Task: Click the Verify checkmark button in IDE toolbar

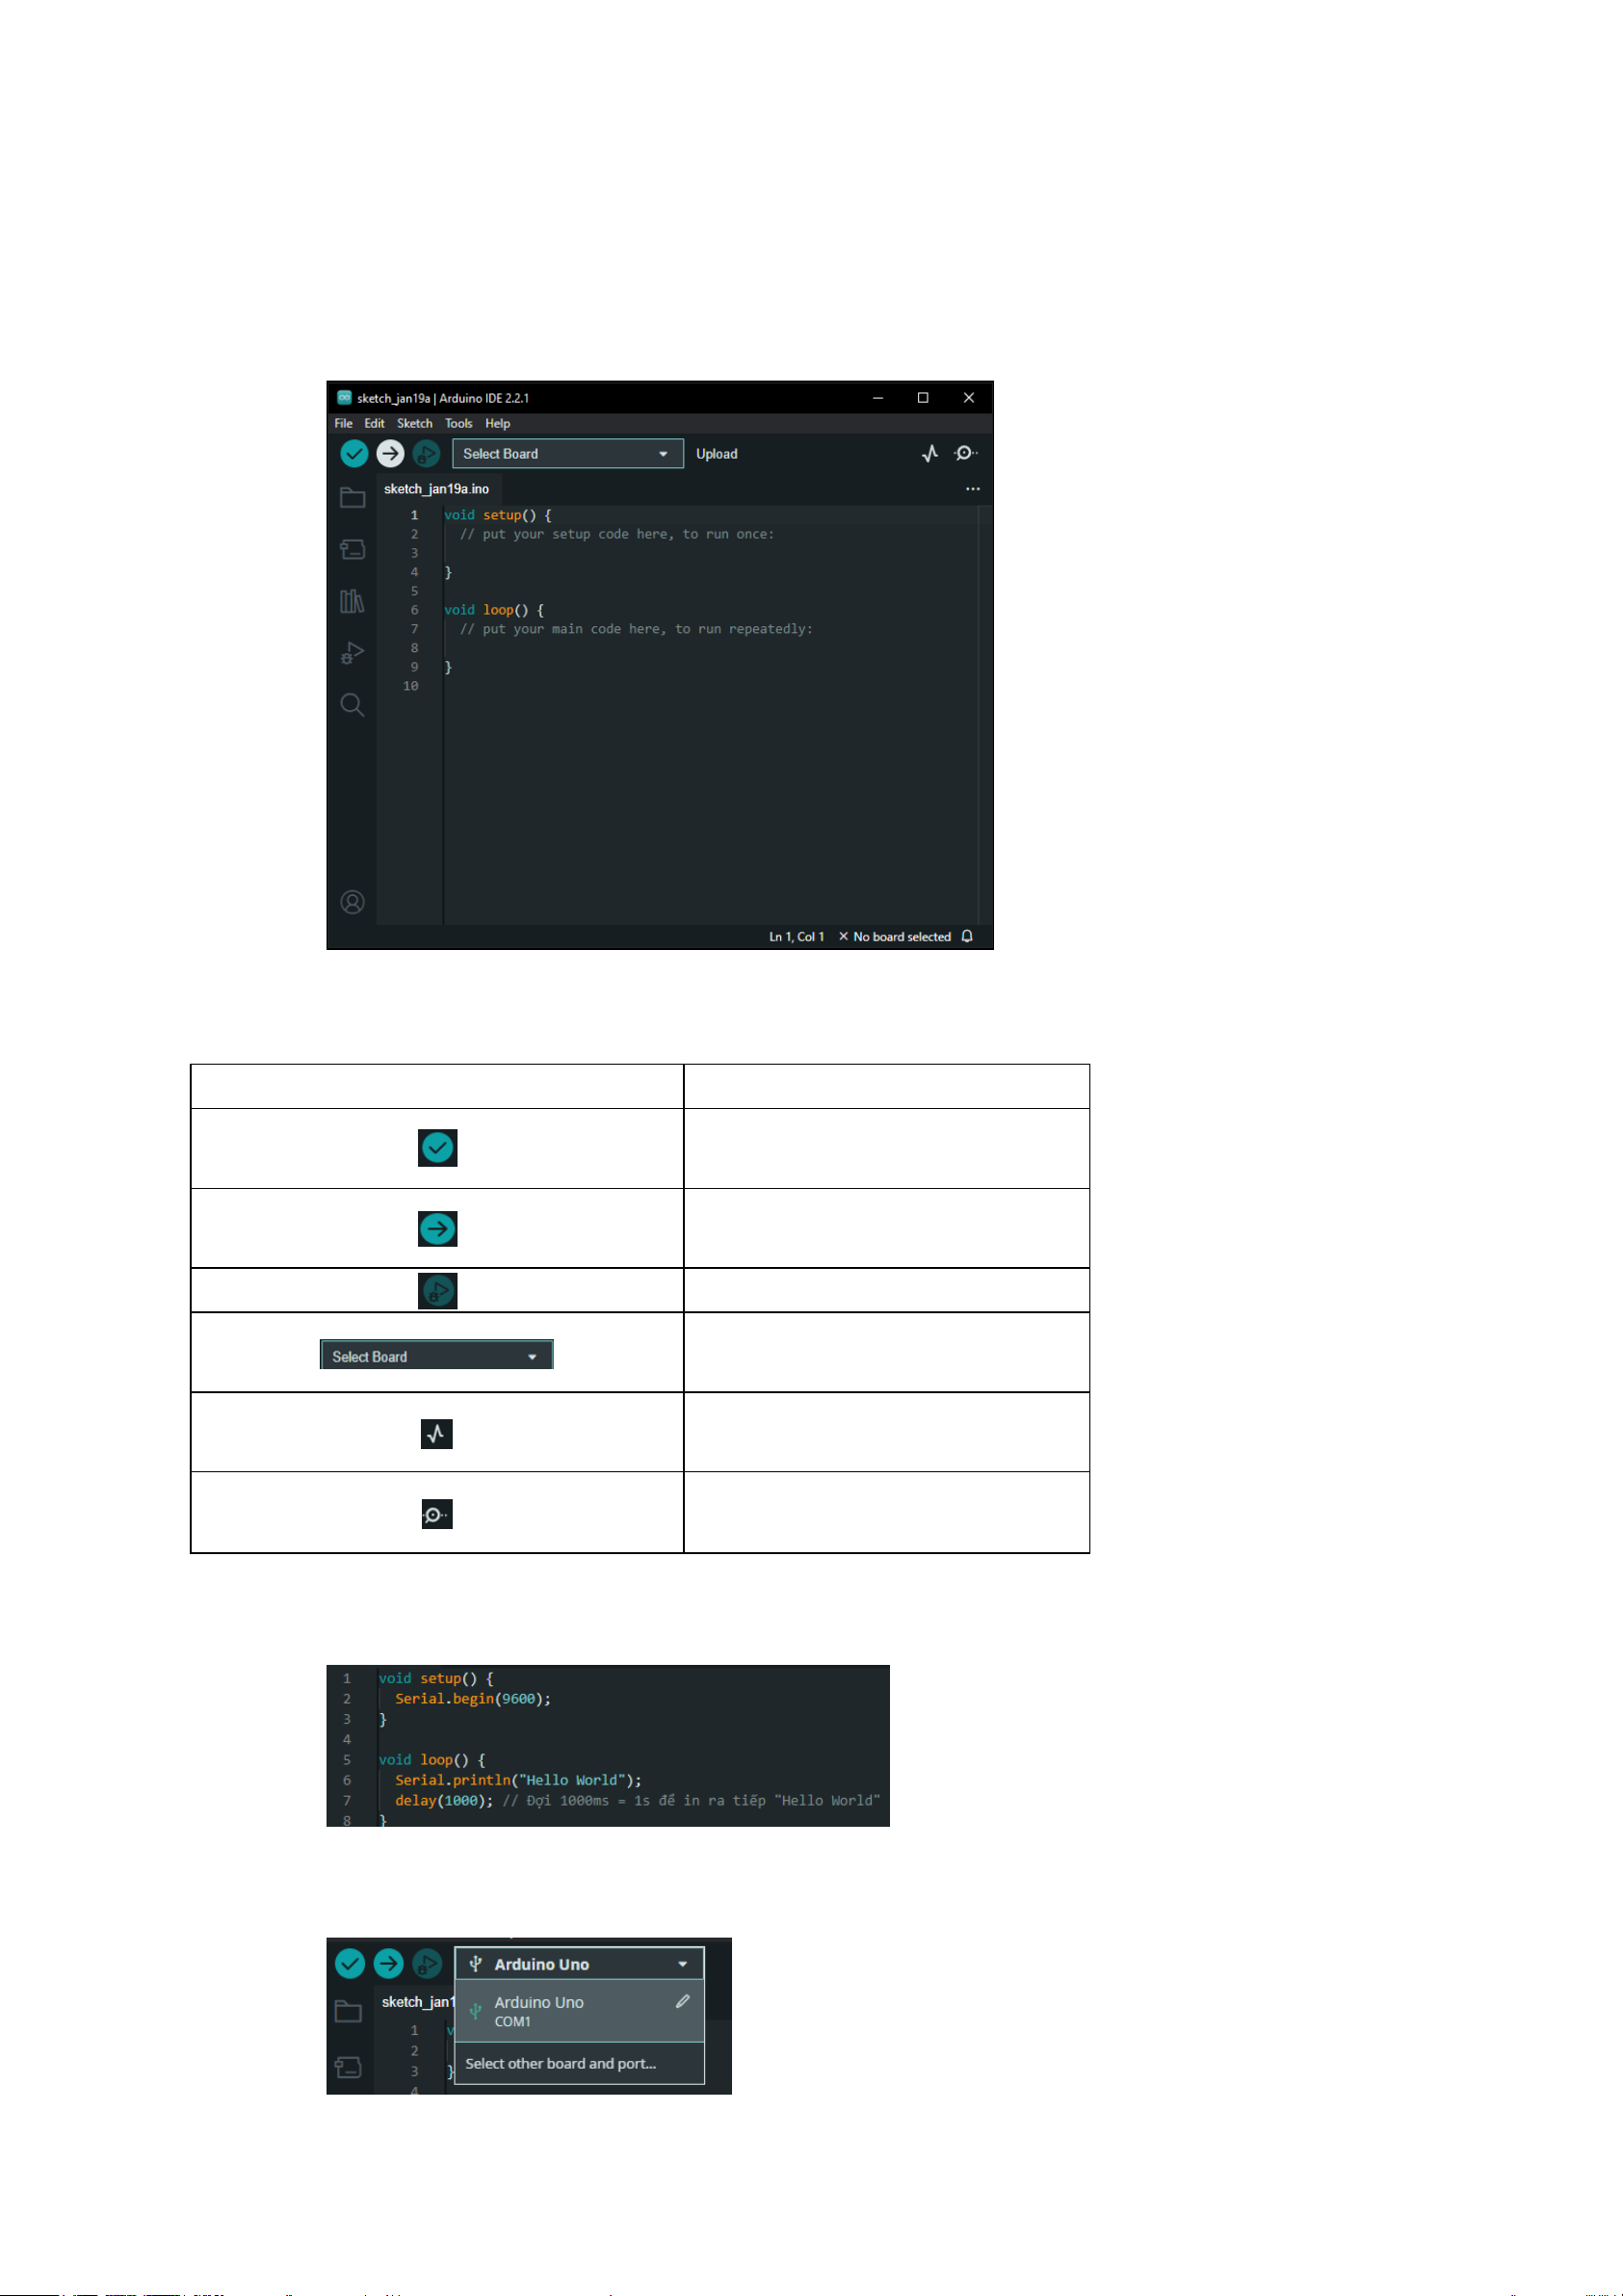Action: click(354, 453)
